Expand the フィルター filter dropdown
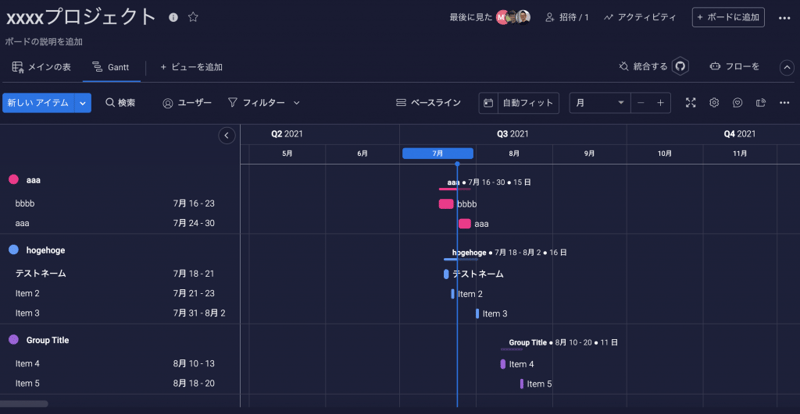 tap(296, 103)
